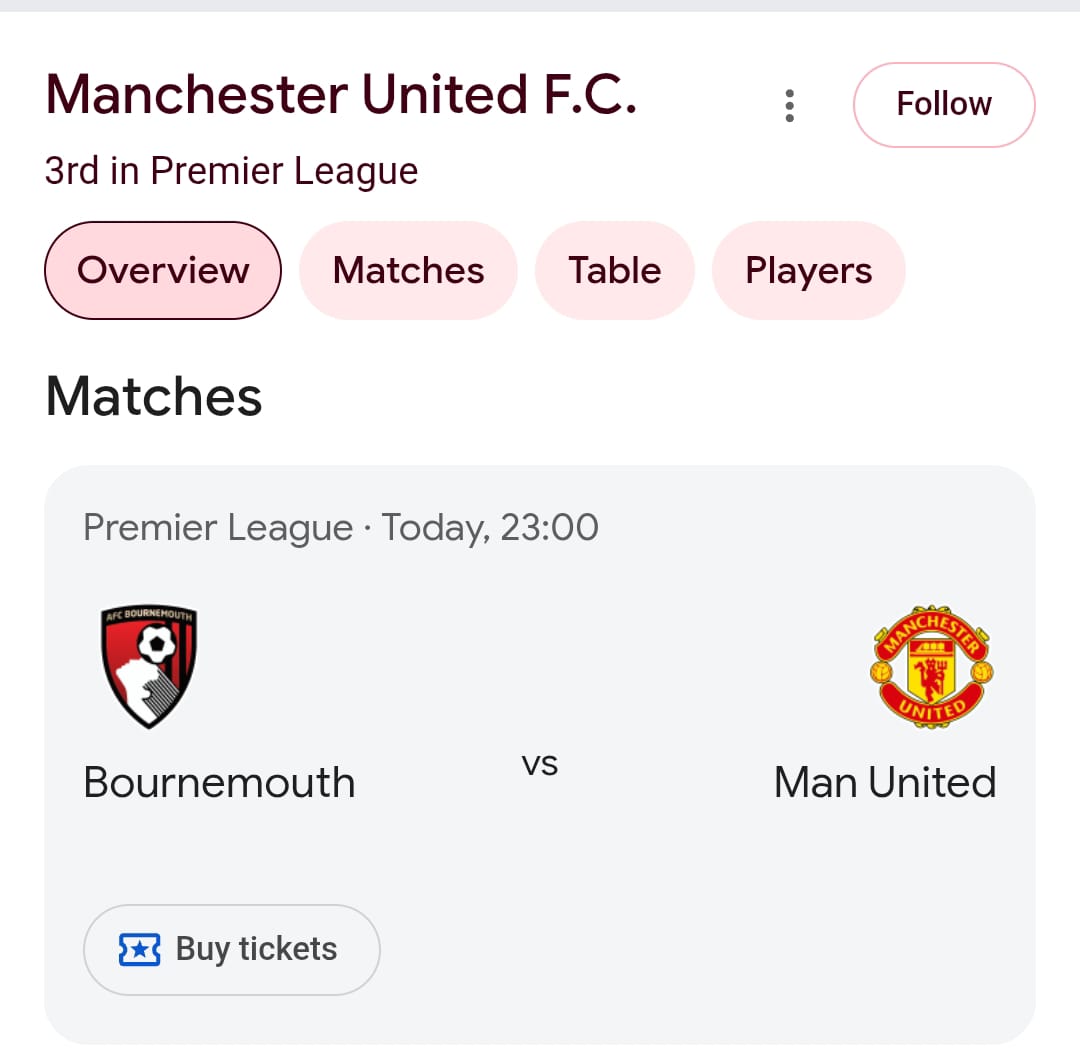Viewport: 1080px width, 1060px height.
Task: Switch to the Matches tab
Action: pyautogui.click(x=408, y=270)
